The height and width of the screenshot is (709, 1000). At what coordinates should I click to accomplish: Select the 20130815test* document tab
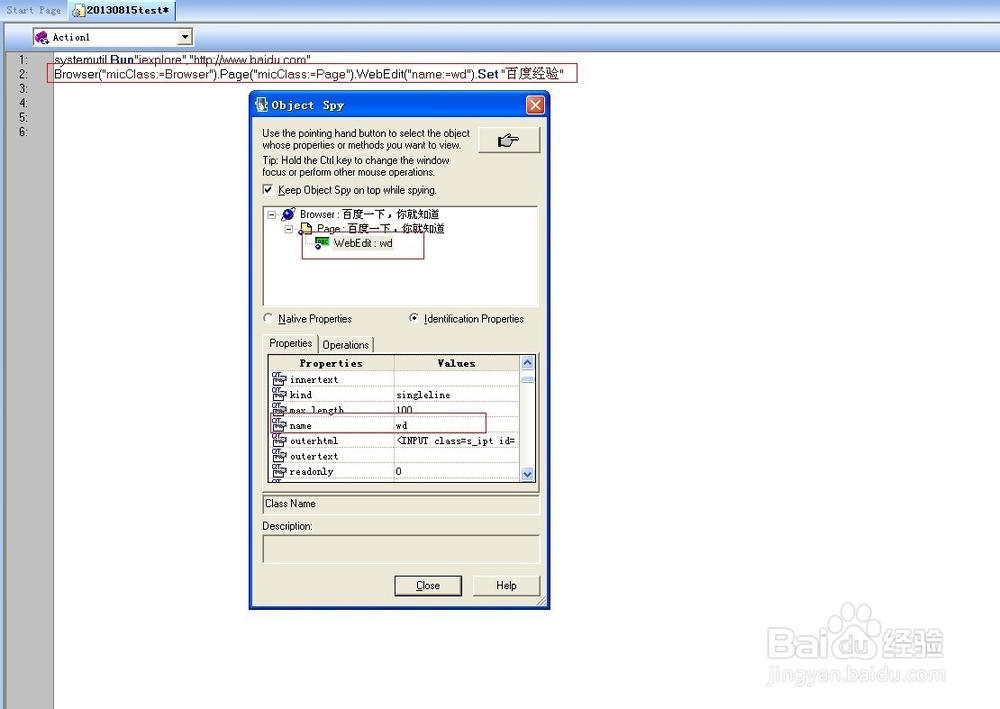point(122,10)
